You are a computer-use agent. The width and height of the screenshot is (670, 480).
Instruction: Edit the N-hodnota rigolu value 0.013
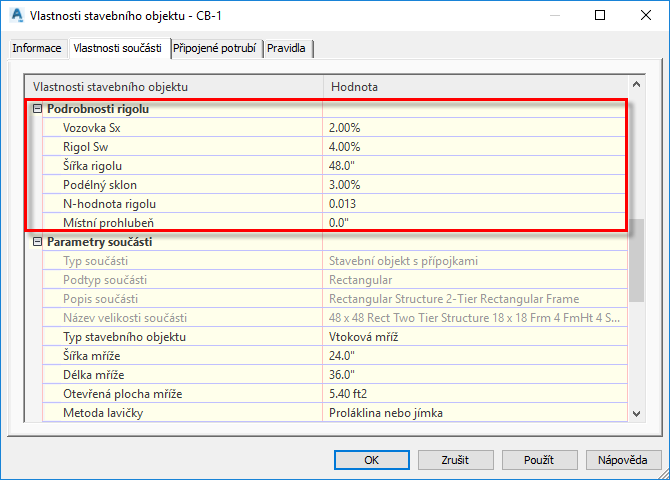(475, 204)
